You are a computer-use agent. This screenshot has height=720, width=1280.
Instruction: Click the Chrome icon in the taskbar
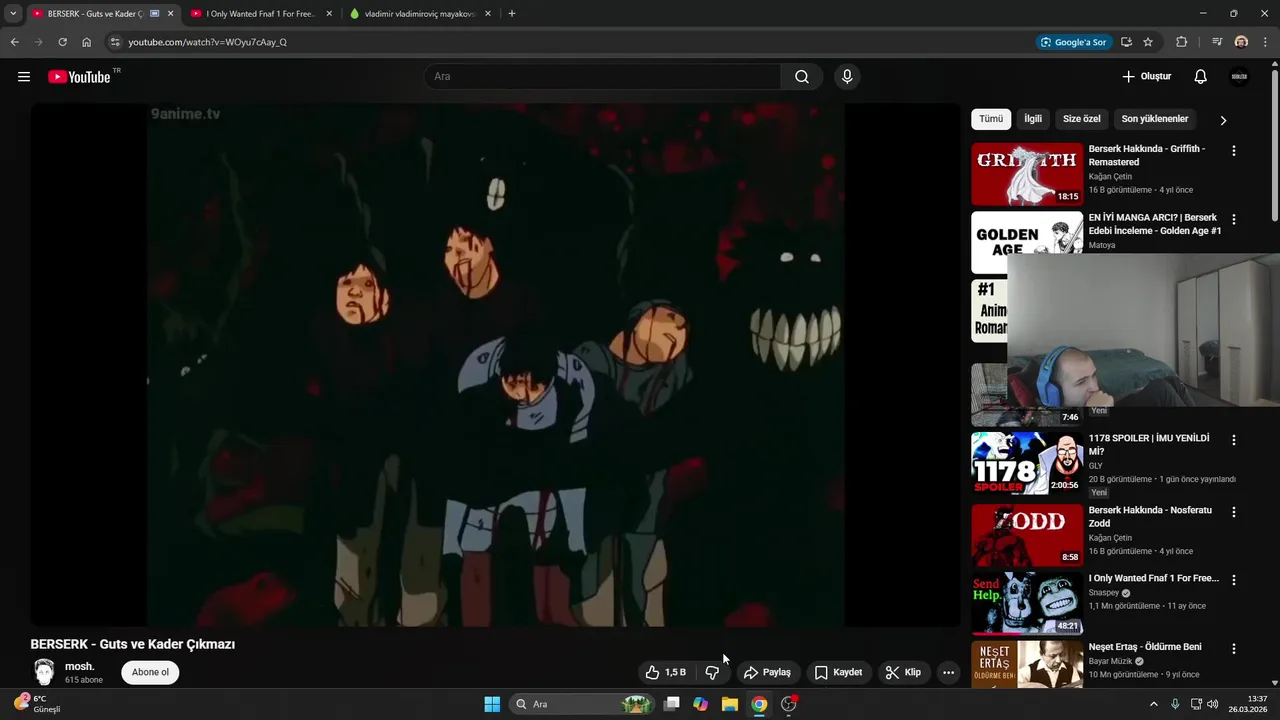759,704
